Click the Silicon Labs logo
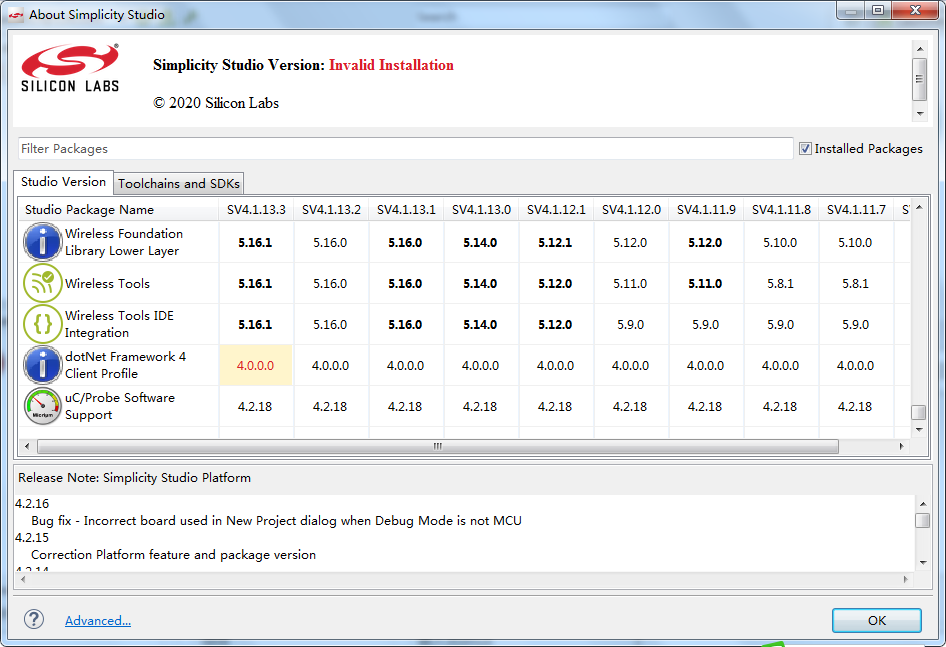The width and height of the screenshot is (946, 647). pyautogui.click(x=70, y=68)
